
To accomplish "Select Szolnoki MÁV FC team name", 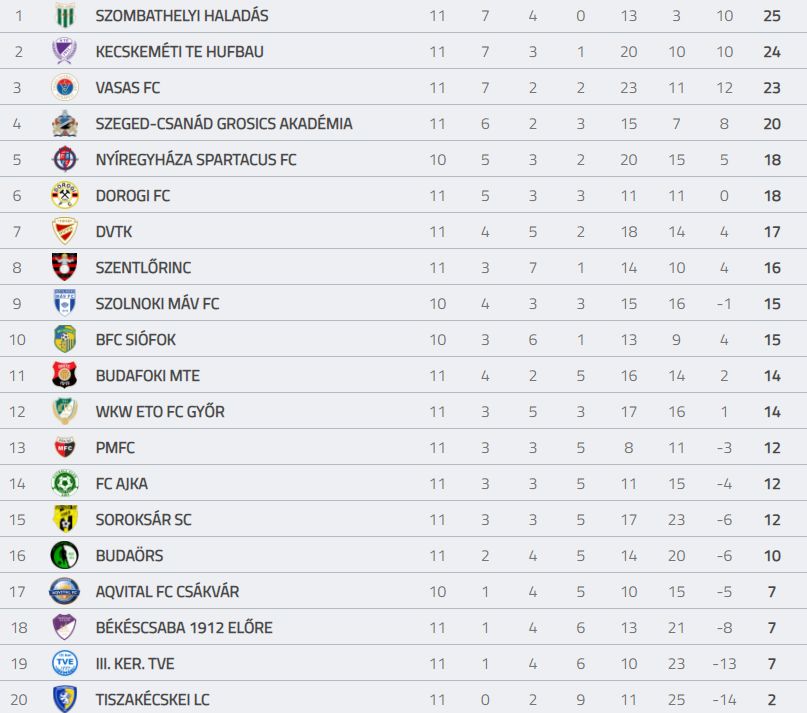I will click(x=157, y=304).
